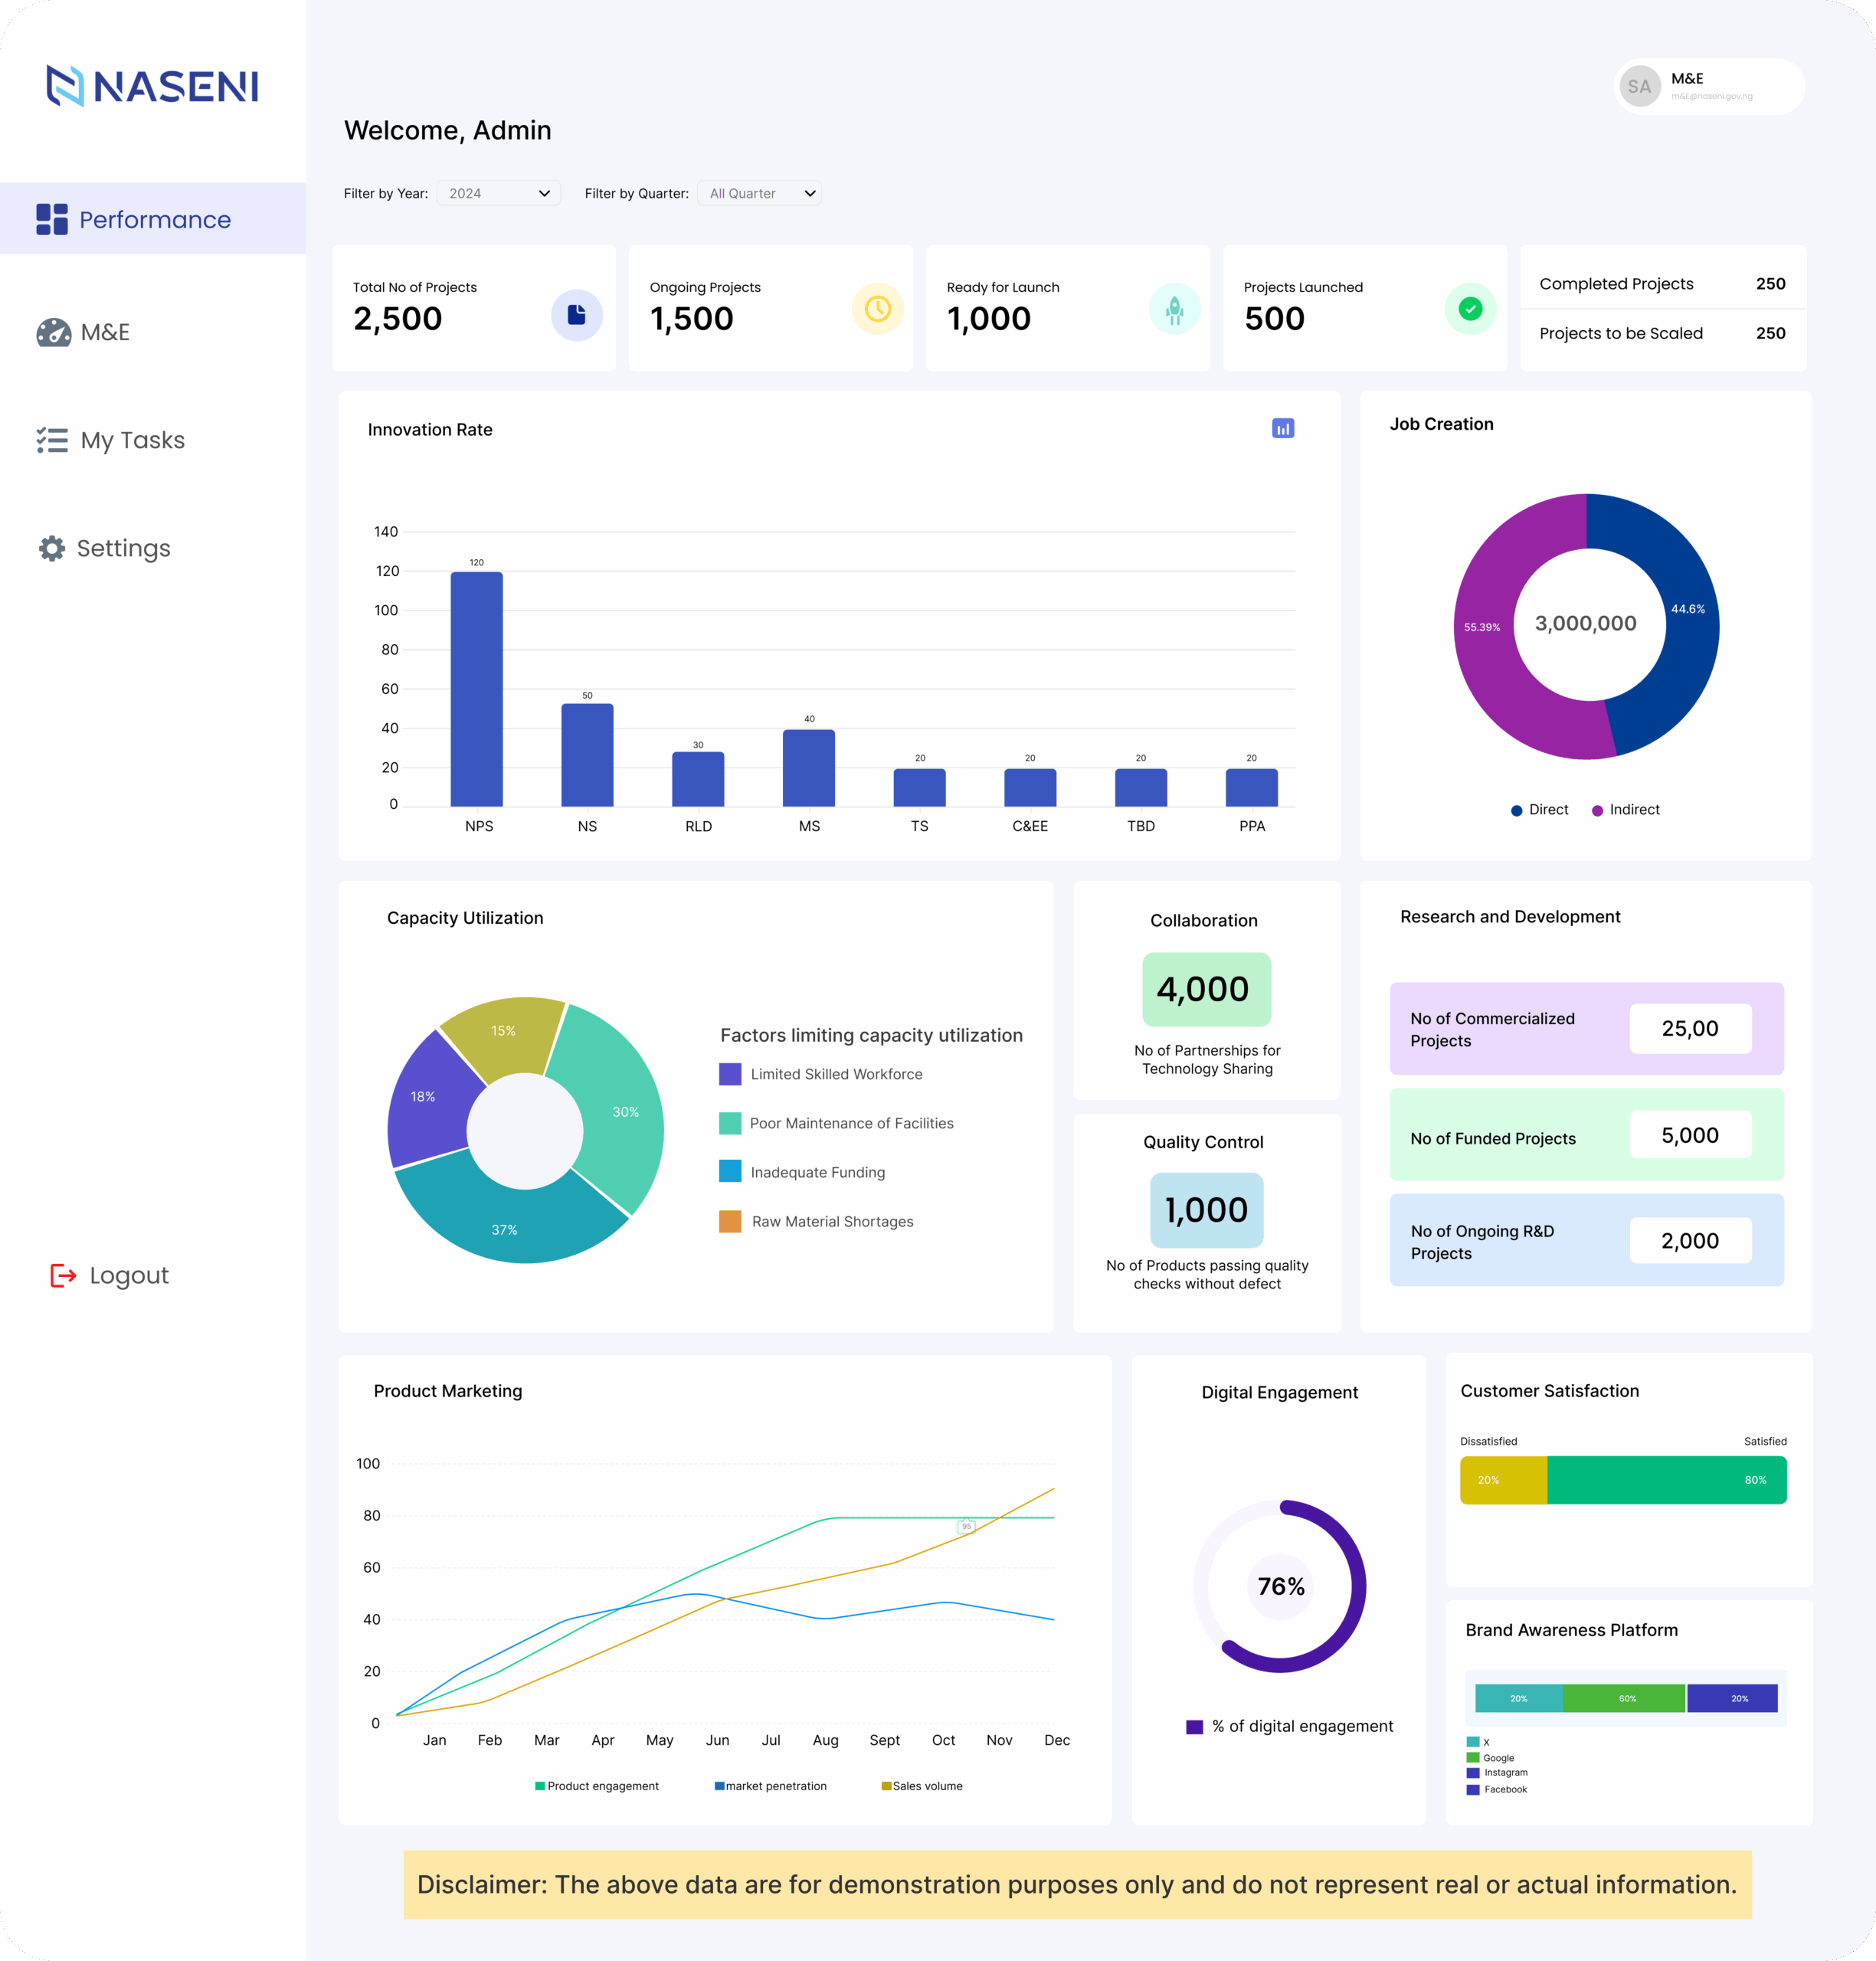The image size is (1876, 1961).
Task: Click the Innovation Rate chart type icon
Action: click(x=1282, y=429)
